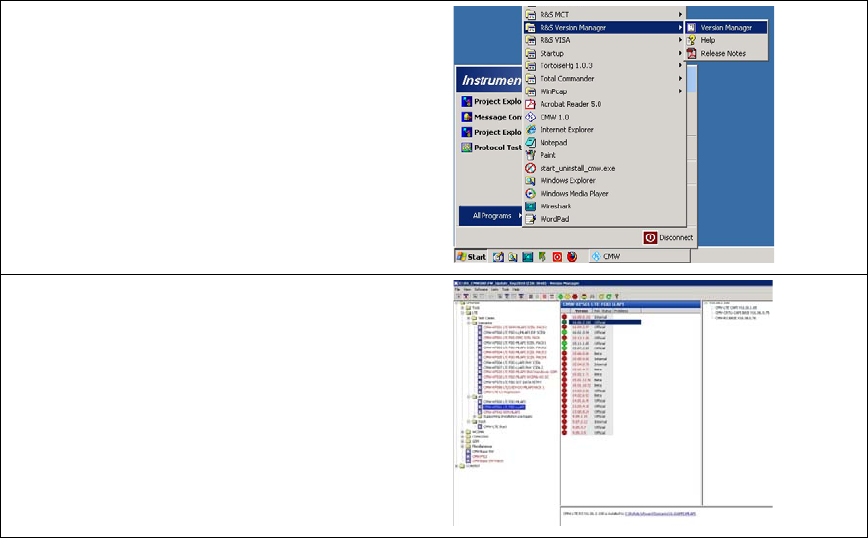Select the GSM folder in the tree
This screenshot has height=538, width=868.
click(476, 441)
